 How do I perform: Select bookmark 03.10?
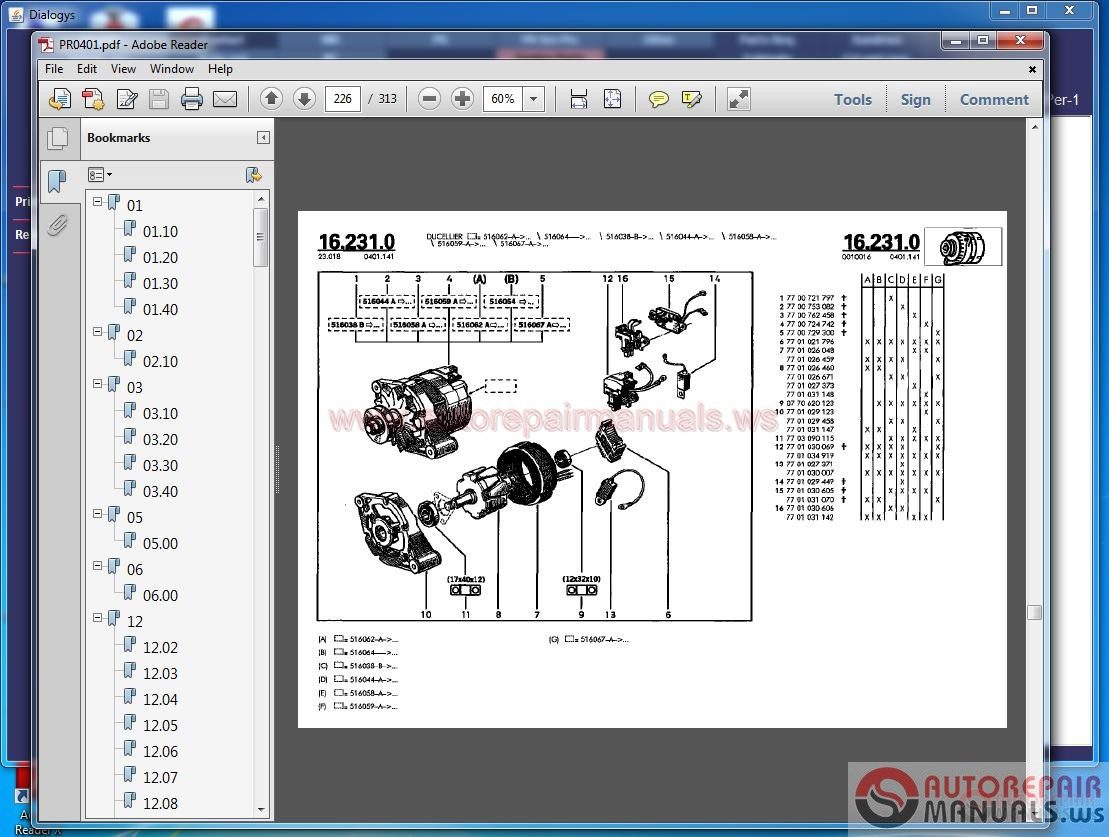(161, 413)
